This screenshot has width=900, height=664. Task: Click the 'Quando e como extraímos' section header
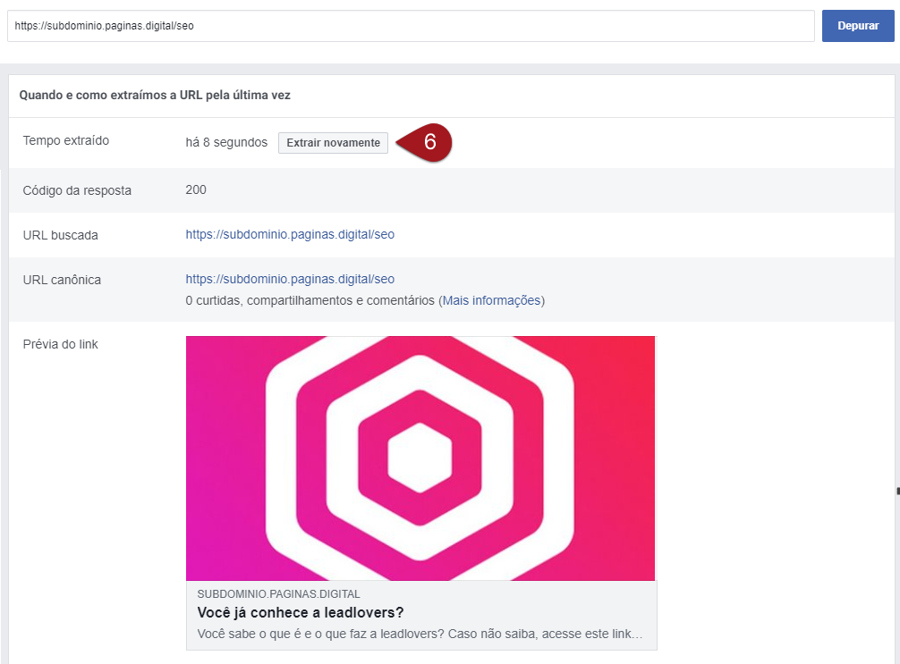click(x=155, y=96)
